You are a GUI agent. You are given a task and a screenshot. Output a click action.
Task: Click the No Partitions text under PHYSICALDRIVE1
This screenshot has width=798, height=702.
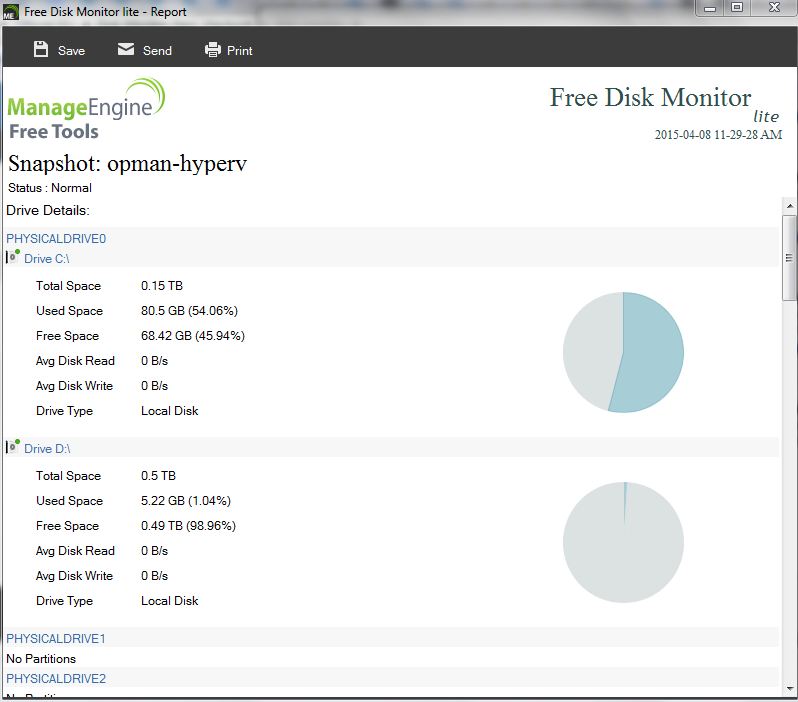pos(41,659)
